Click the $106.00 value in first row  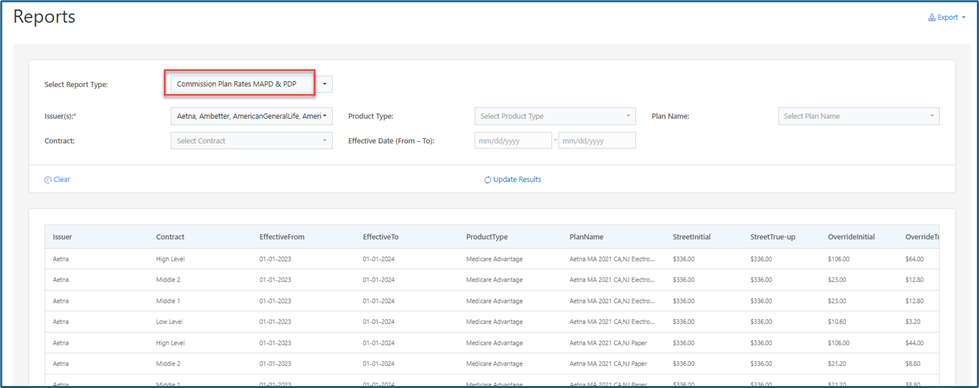coord(838,259)
